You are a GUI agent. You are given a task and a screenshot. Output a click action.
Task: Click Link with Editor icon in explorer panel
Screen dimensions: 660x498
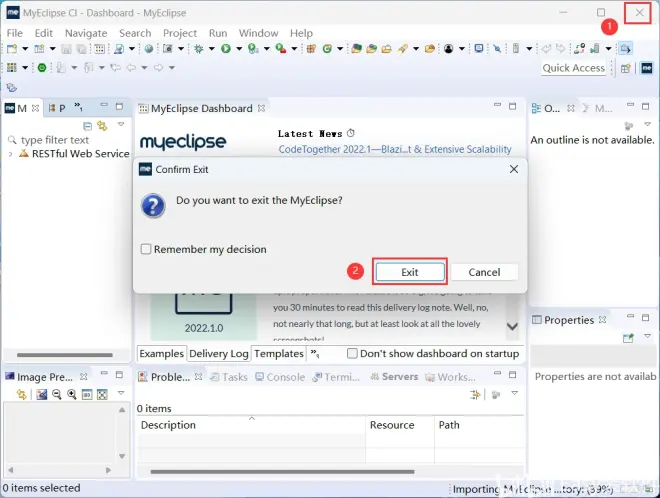click(102, 125)
